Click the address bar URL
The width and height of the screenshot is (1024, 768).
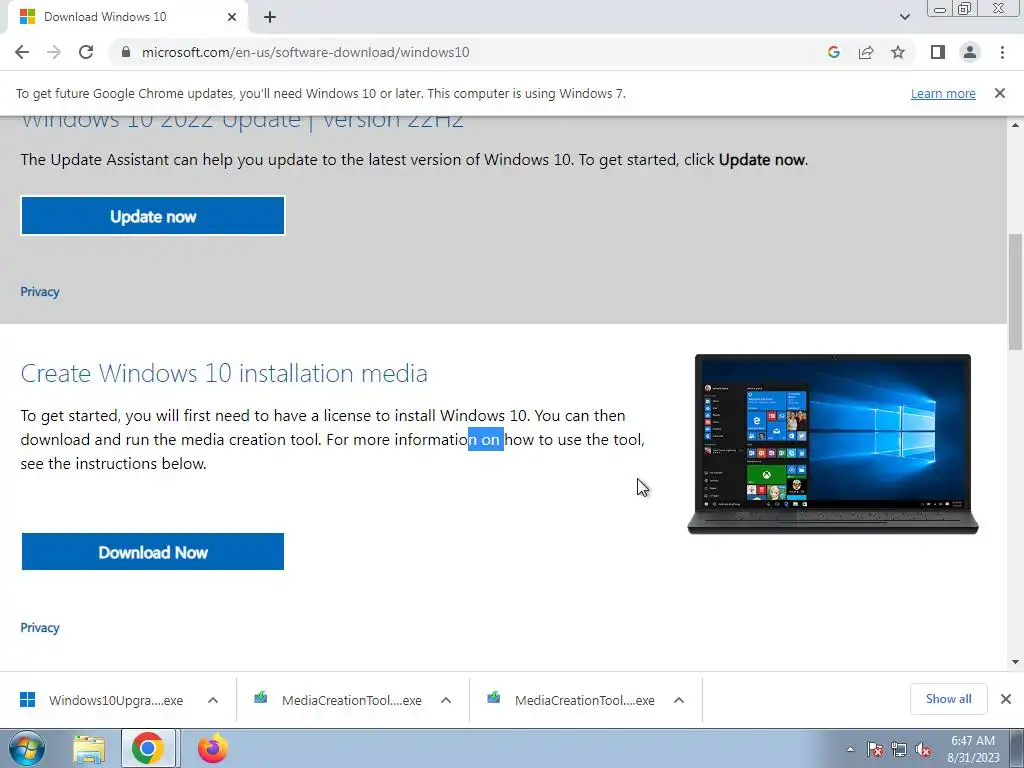(305, 52)
